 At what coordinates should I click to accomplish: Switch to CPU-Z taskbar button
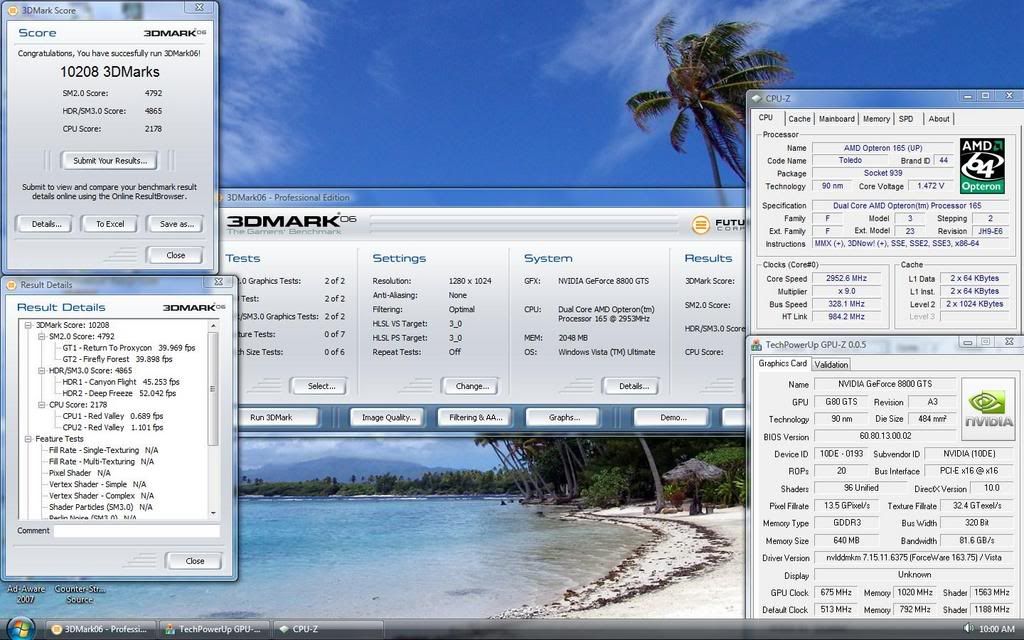pos(327,629)
